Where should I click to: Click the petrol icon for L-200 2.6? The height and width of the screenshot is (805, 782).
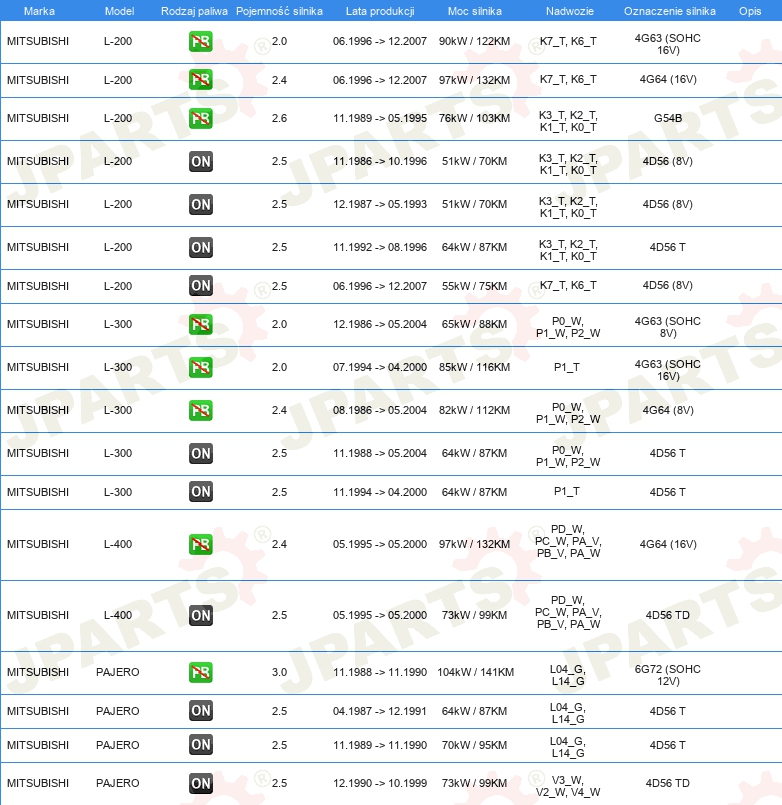tap(201, 119)
